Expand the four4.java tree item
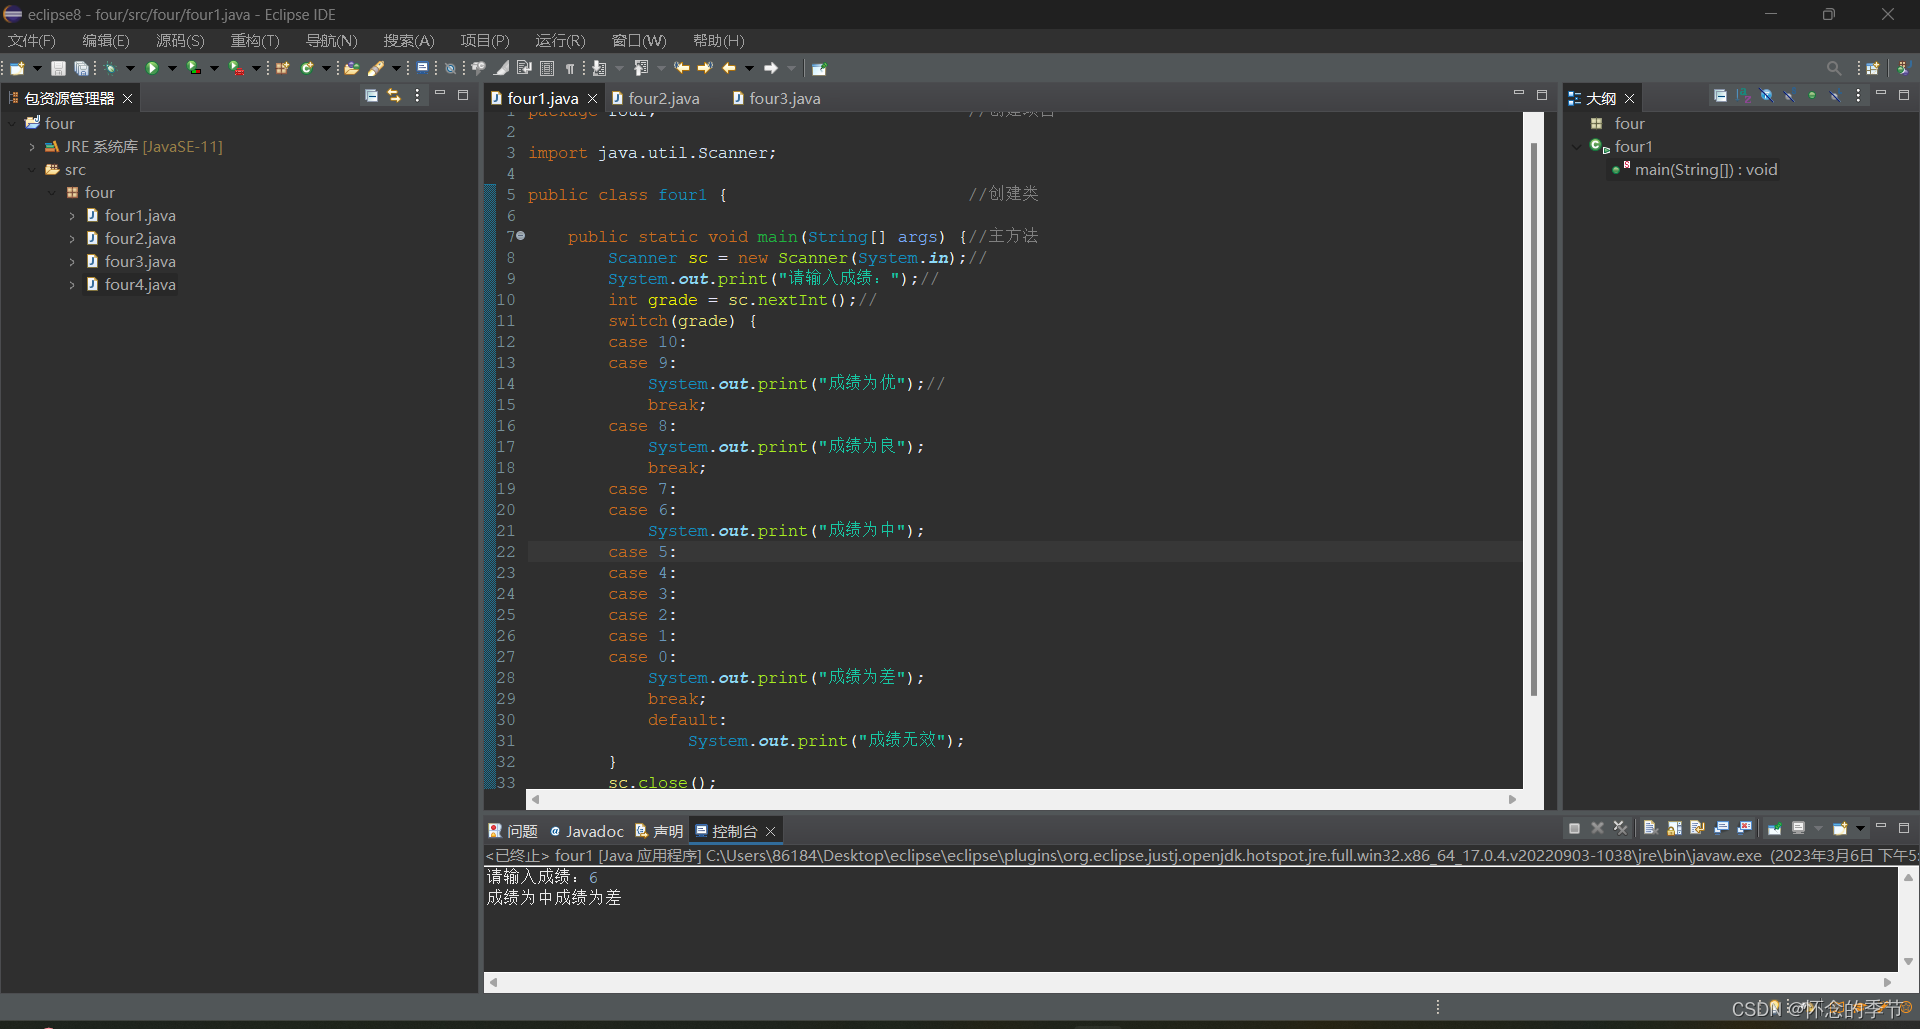Image resolution: width=1920 pixels, height=1029 pixels. [x=72, y=284]
